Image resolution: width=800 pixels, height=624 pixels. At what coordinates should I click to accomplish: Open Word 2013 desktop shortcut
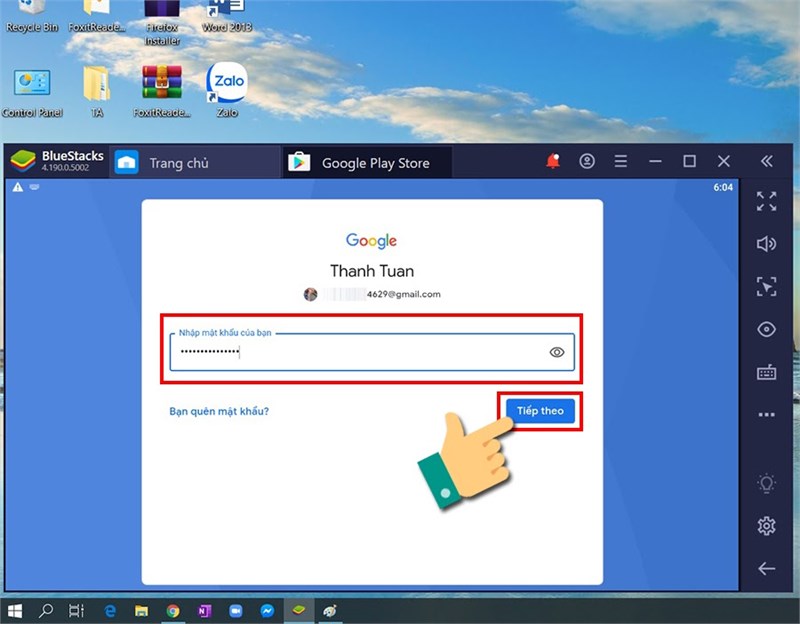coord(227,15)
